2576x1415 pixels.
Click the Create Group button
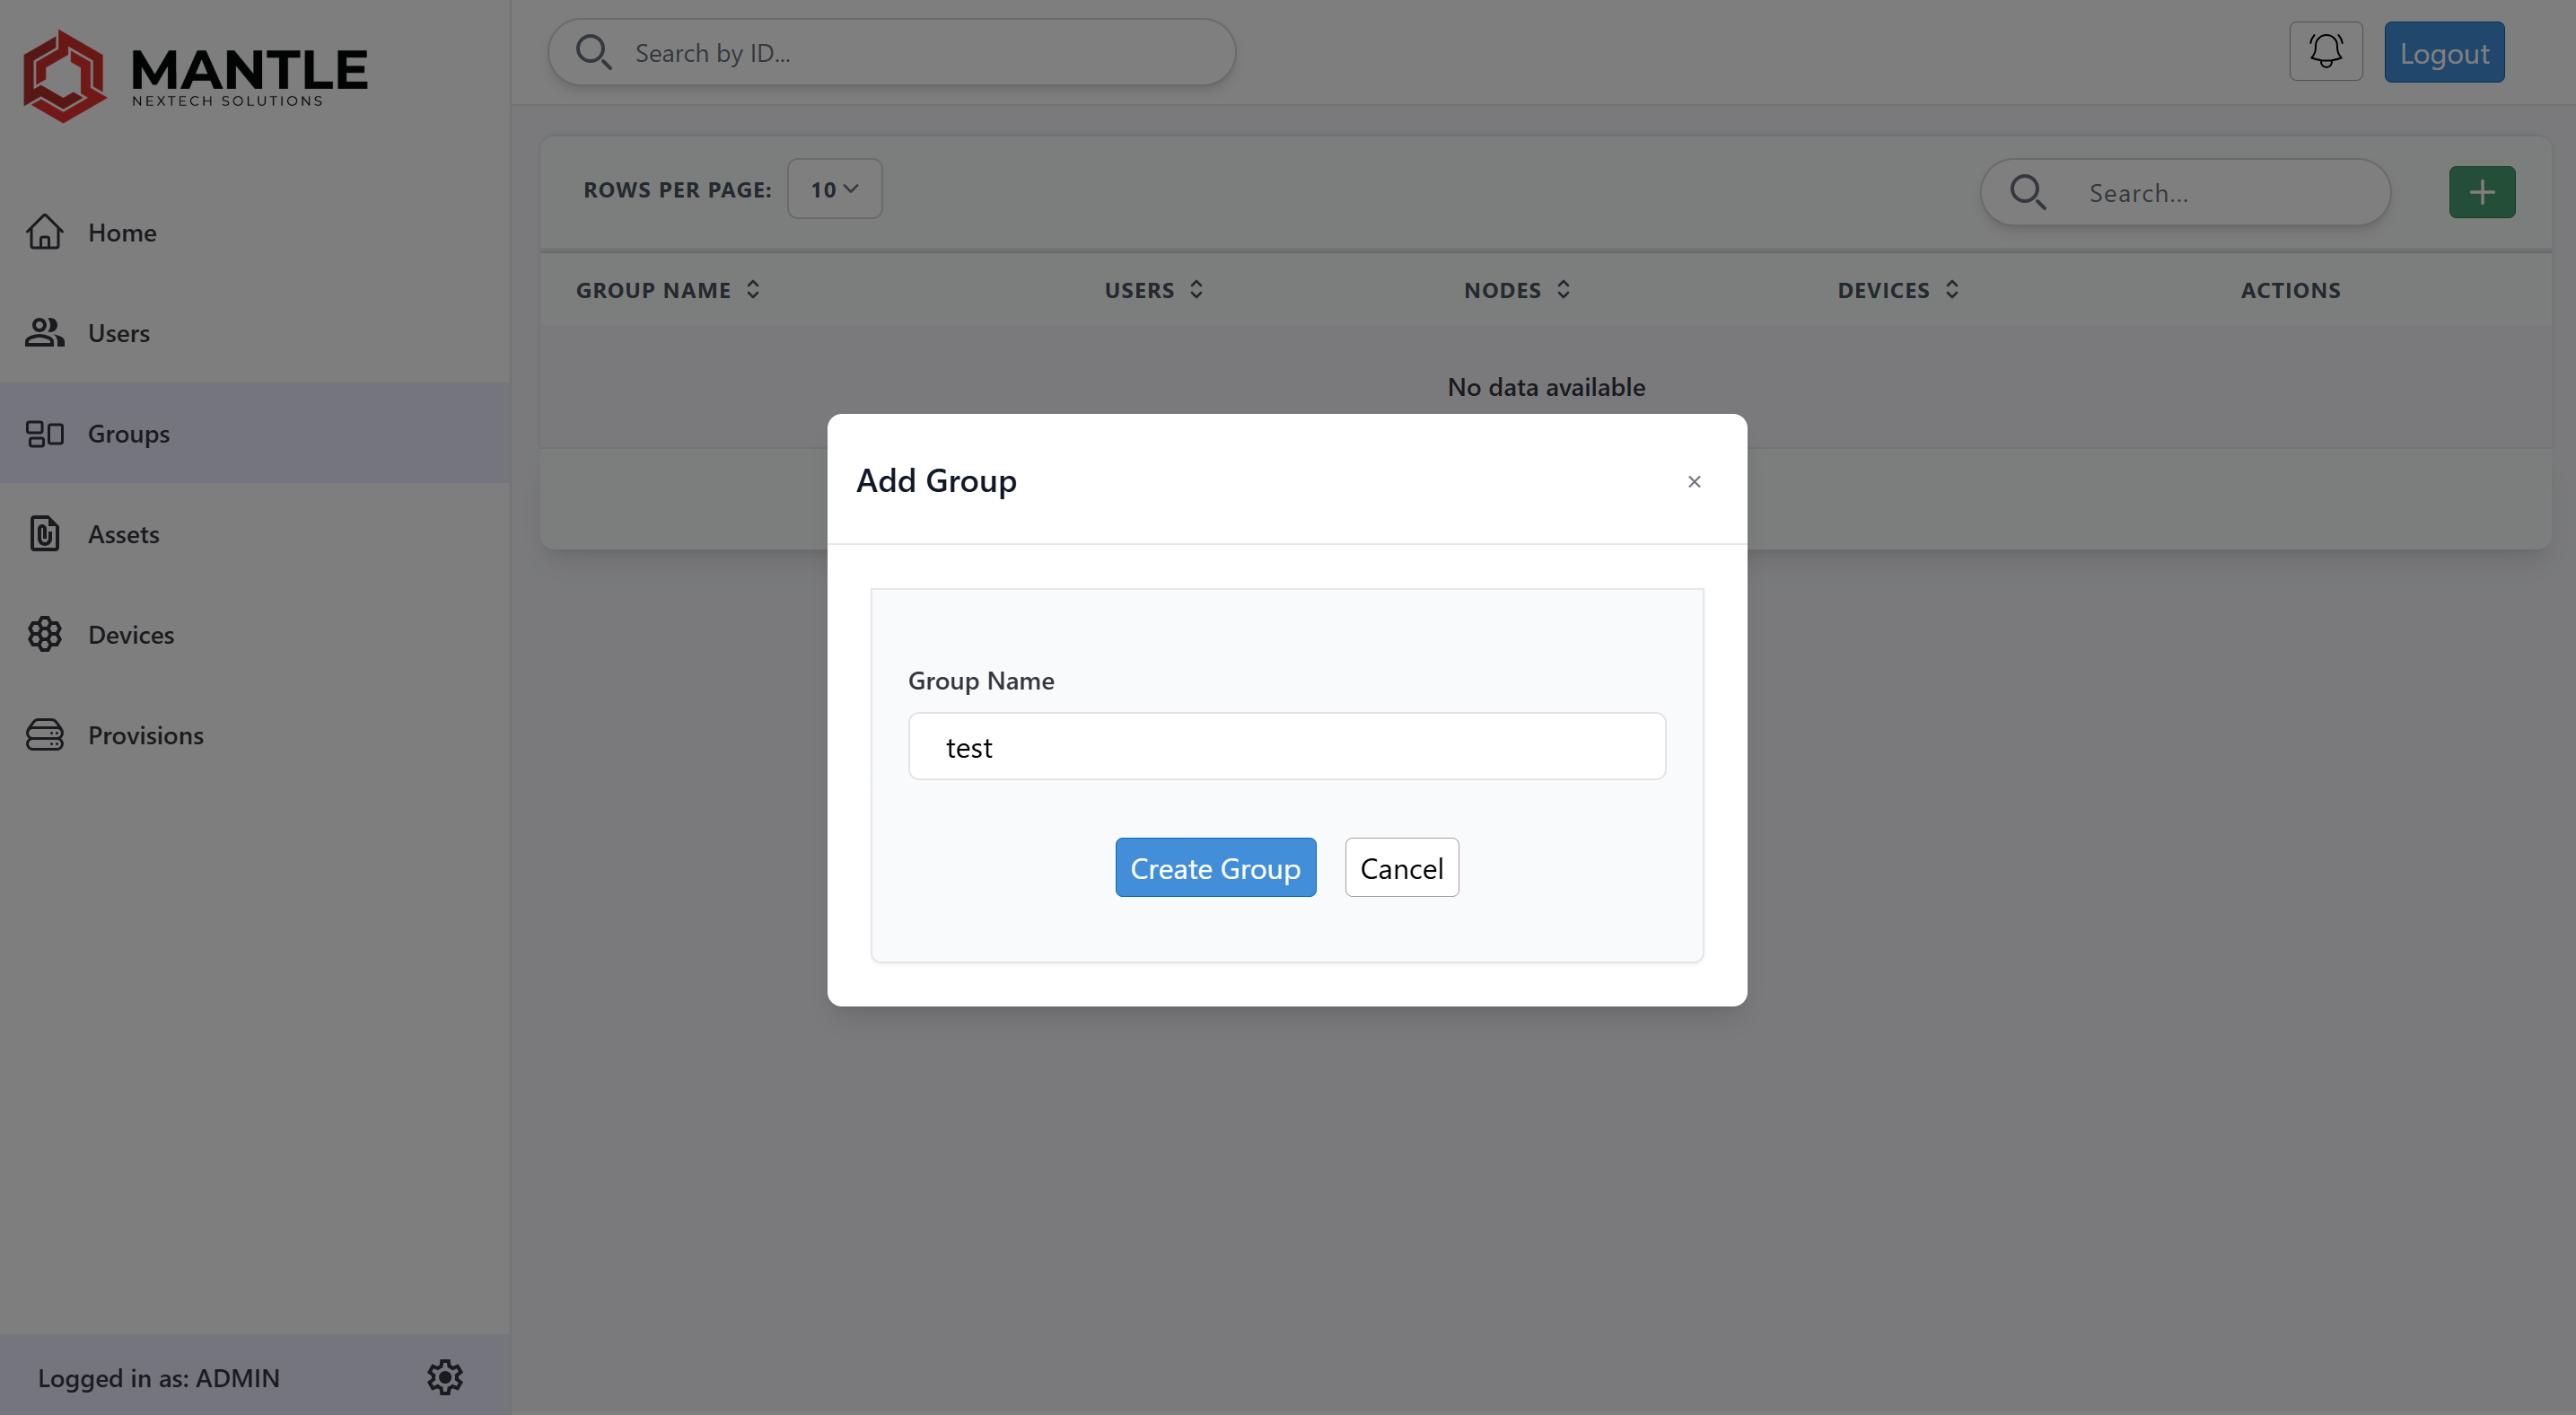coord(1216,867)
